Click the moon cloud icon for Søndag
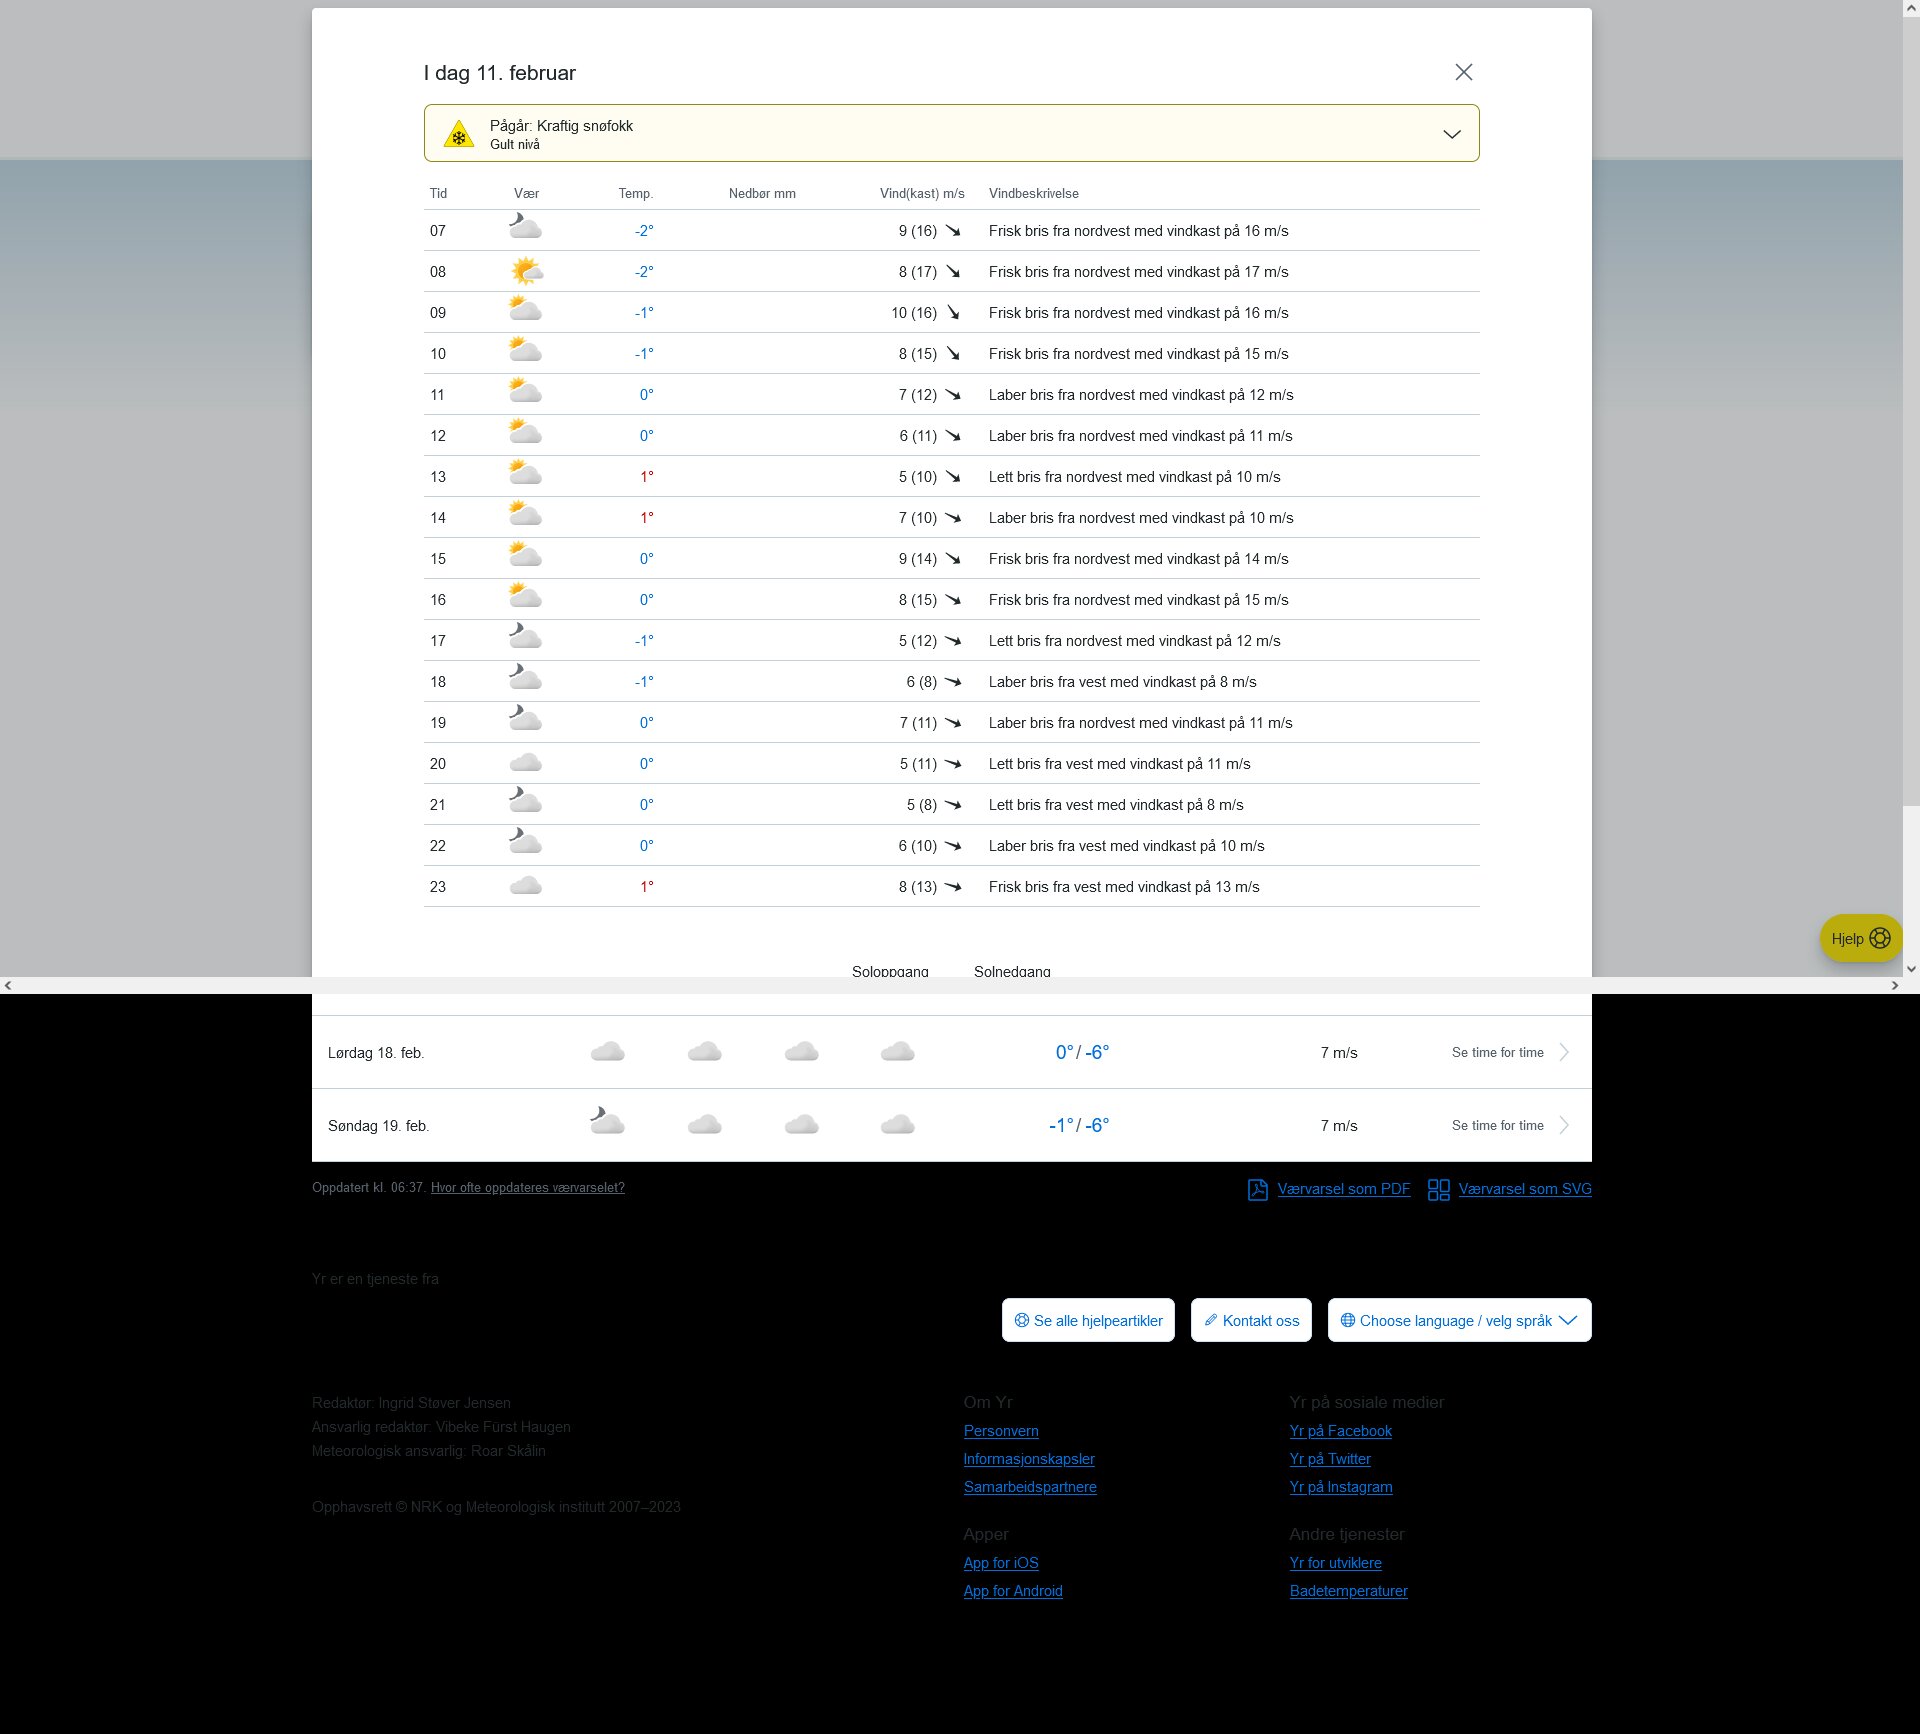1920x1734 pixels. point(607,1122)
